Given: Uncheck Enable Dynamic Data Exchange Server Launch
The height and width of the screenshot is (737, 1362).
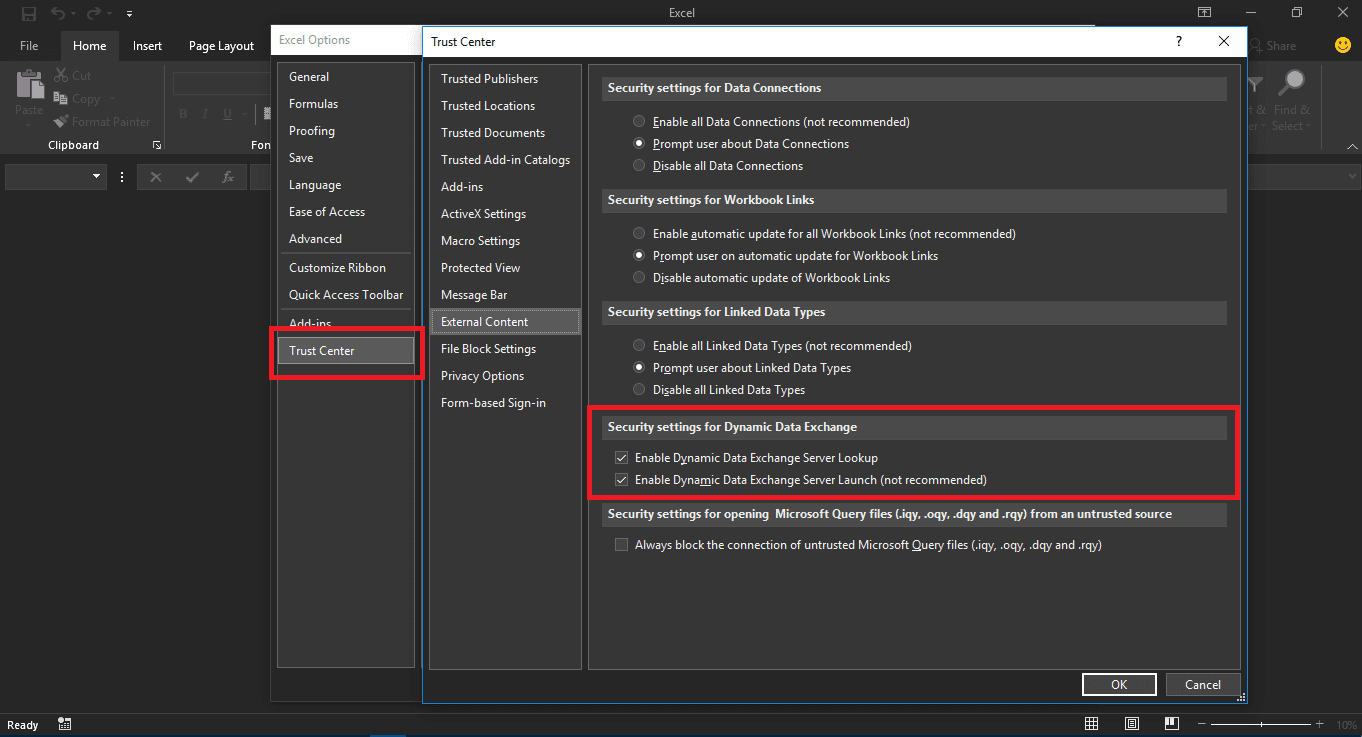Looking at the screenshot, I should tap(621, 480).
